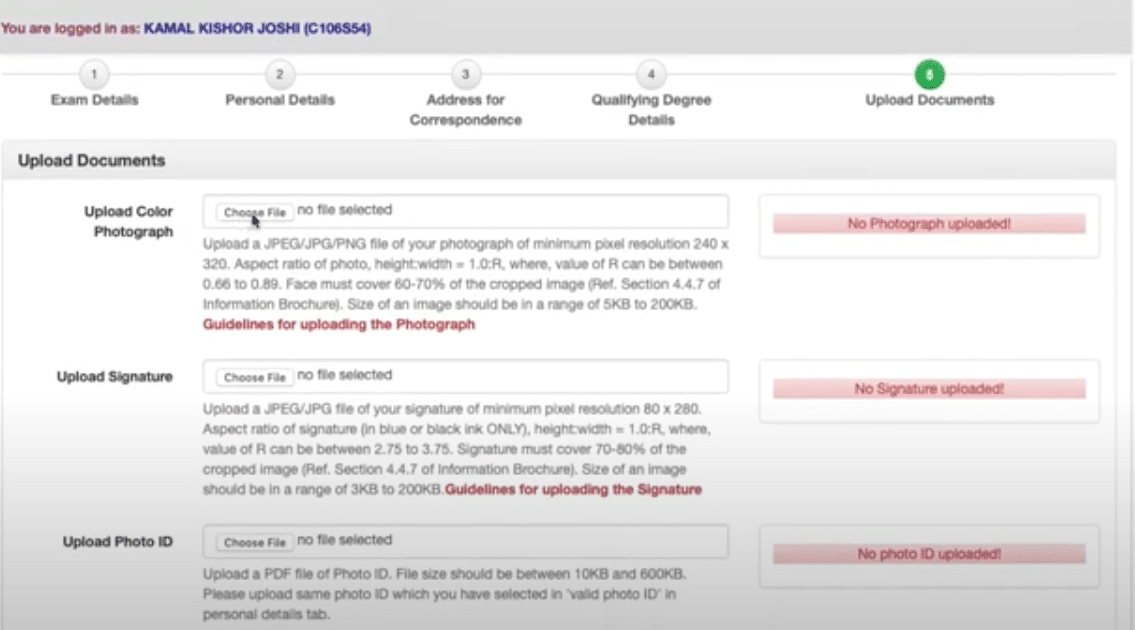The height and width of the screenshot is (630, 1135).
Task: Click the photograph file input field
Action: click(465, 211)
